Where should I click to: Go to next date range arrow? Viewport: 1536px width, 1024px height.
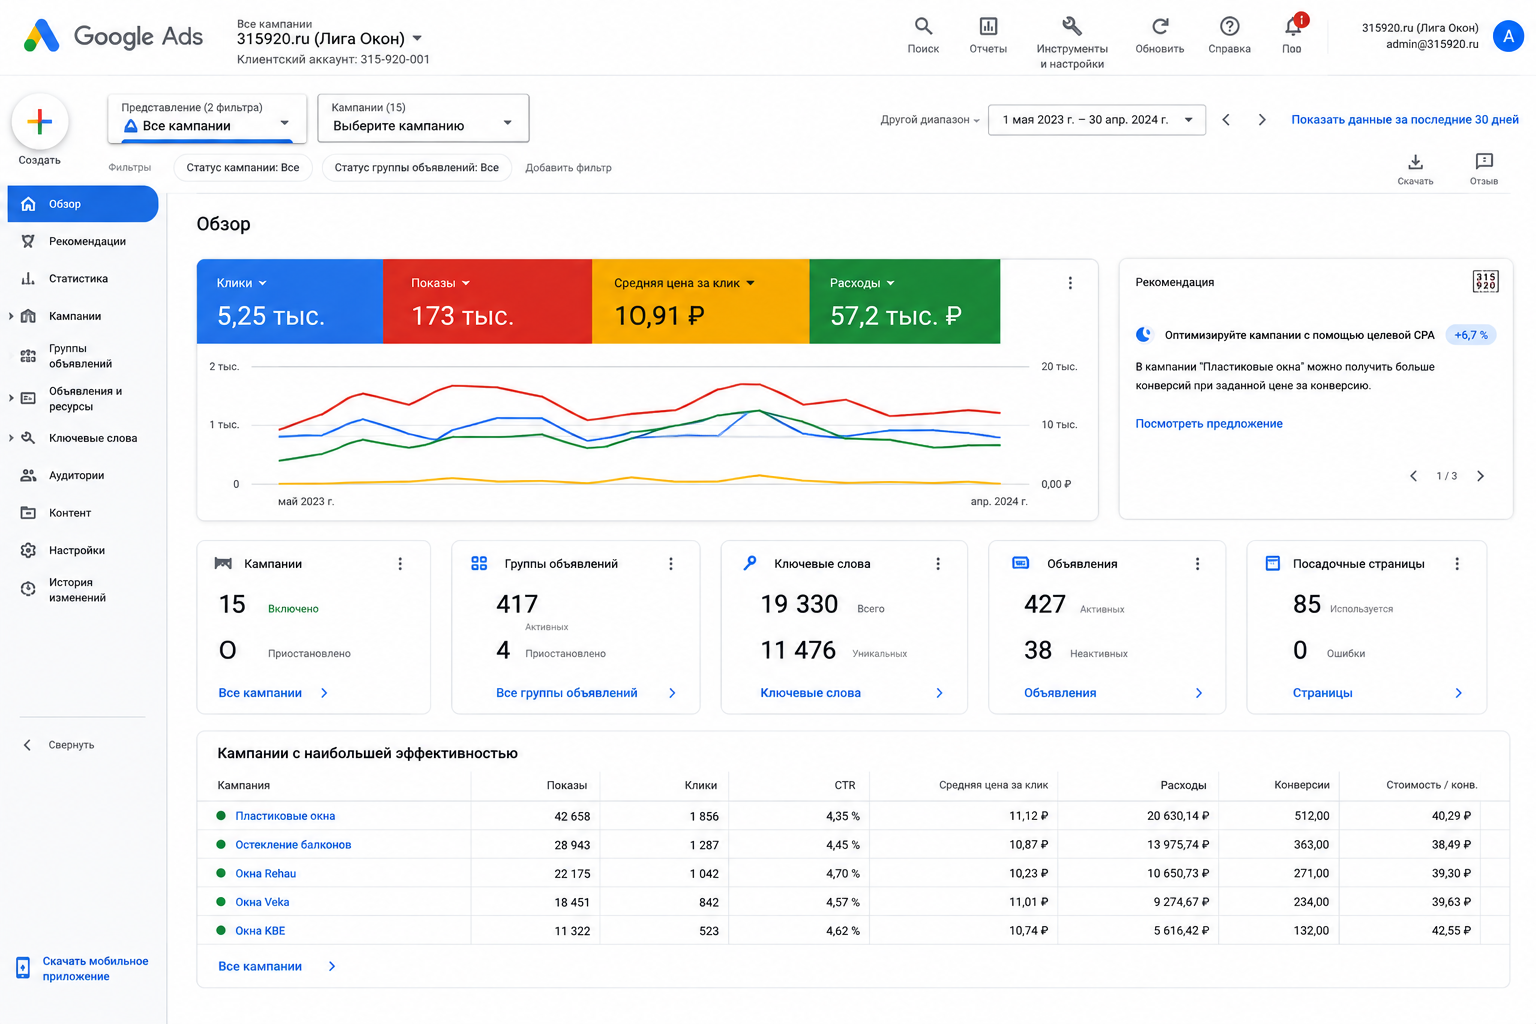[1262, 120]
